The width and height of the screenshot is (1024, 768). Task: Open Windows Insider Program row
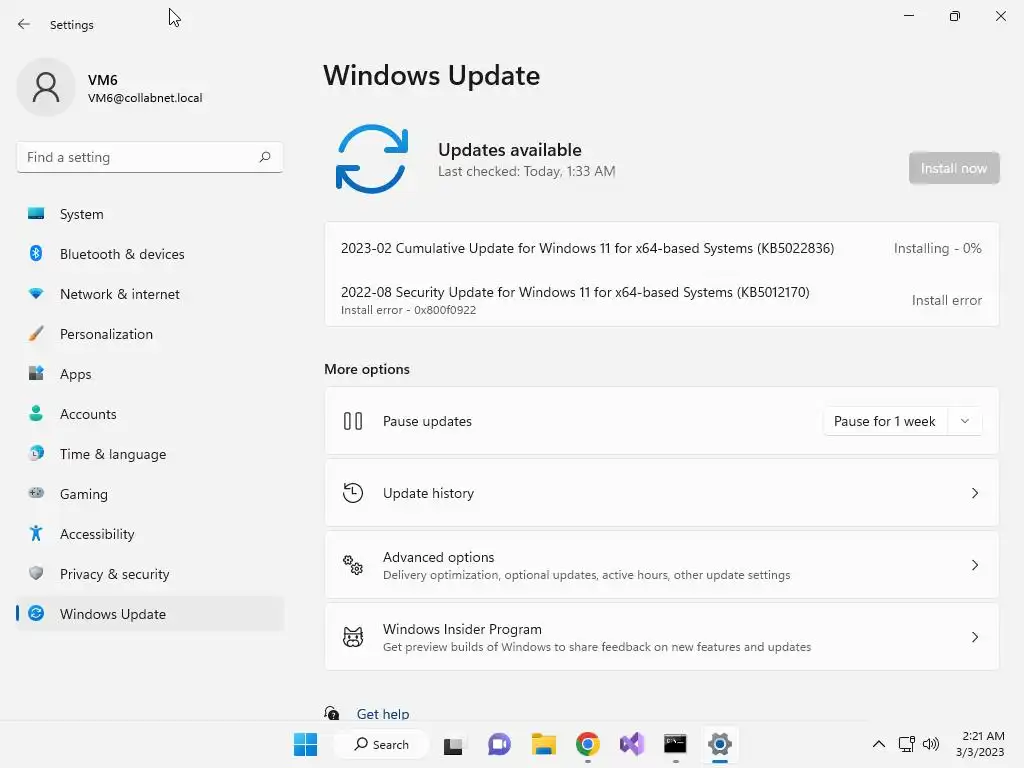(x=662, y=637)
